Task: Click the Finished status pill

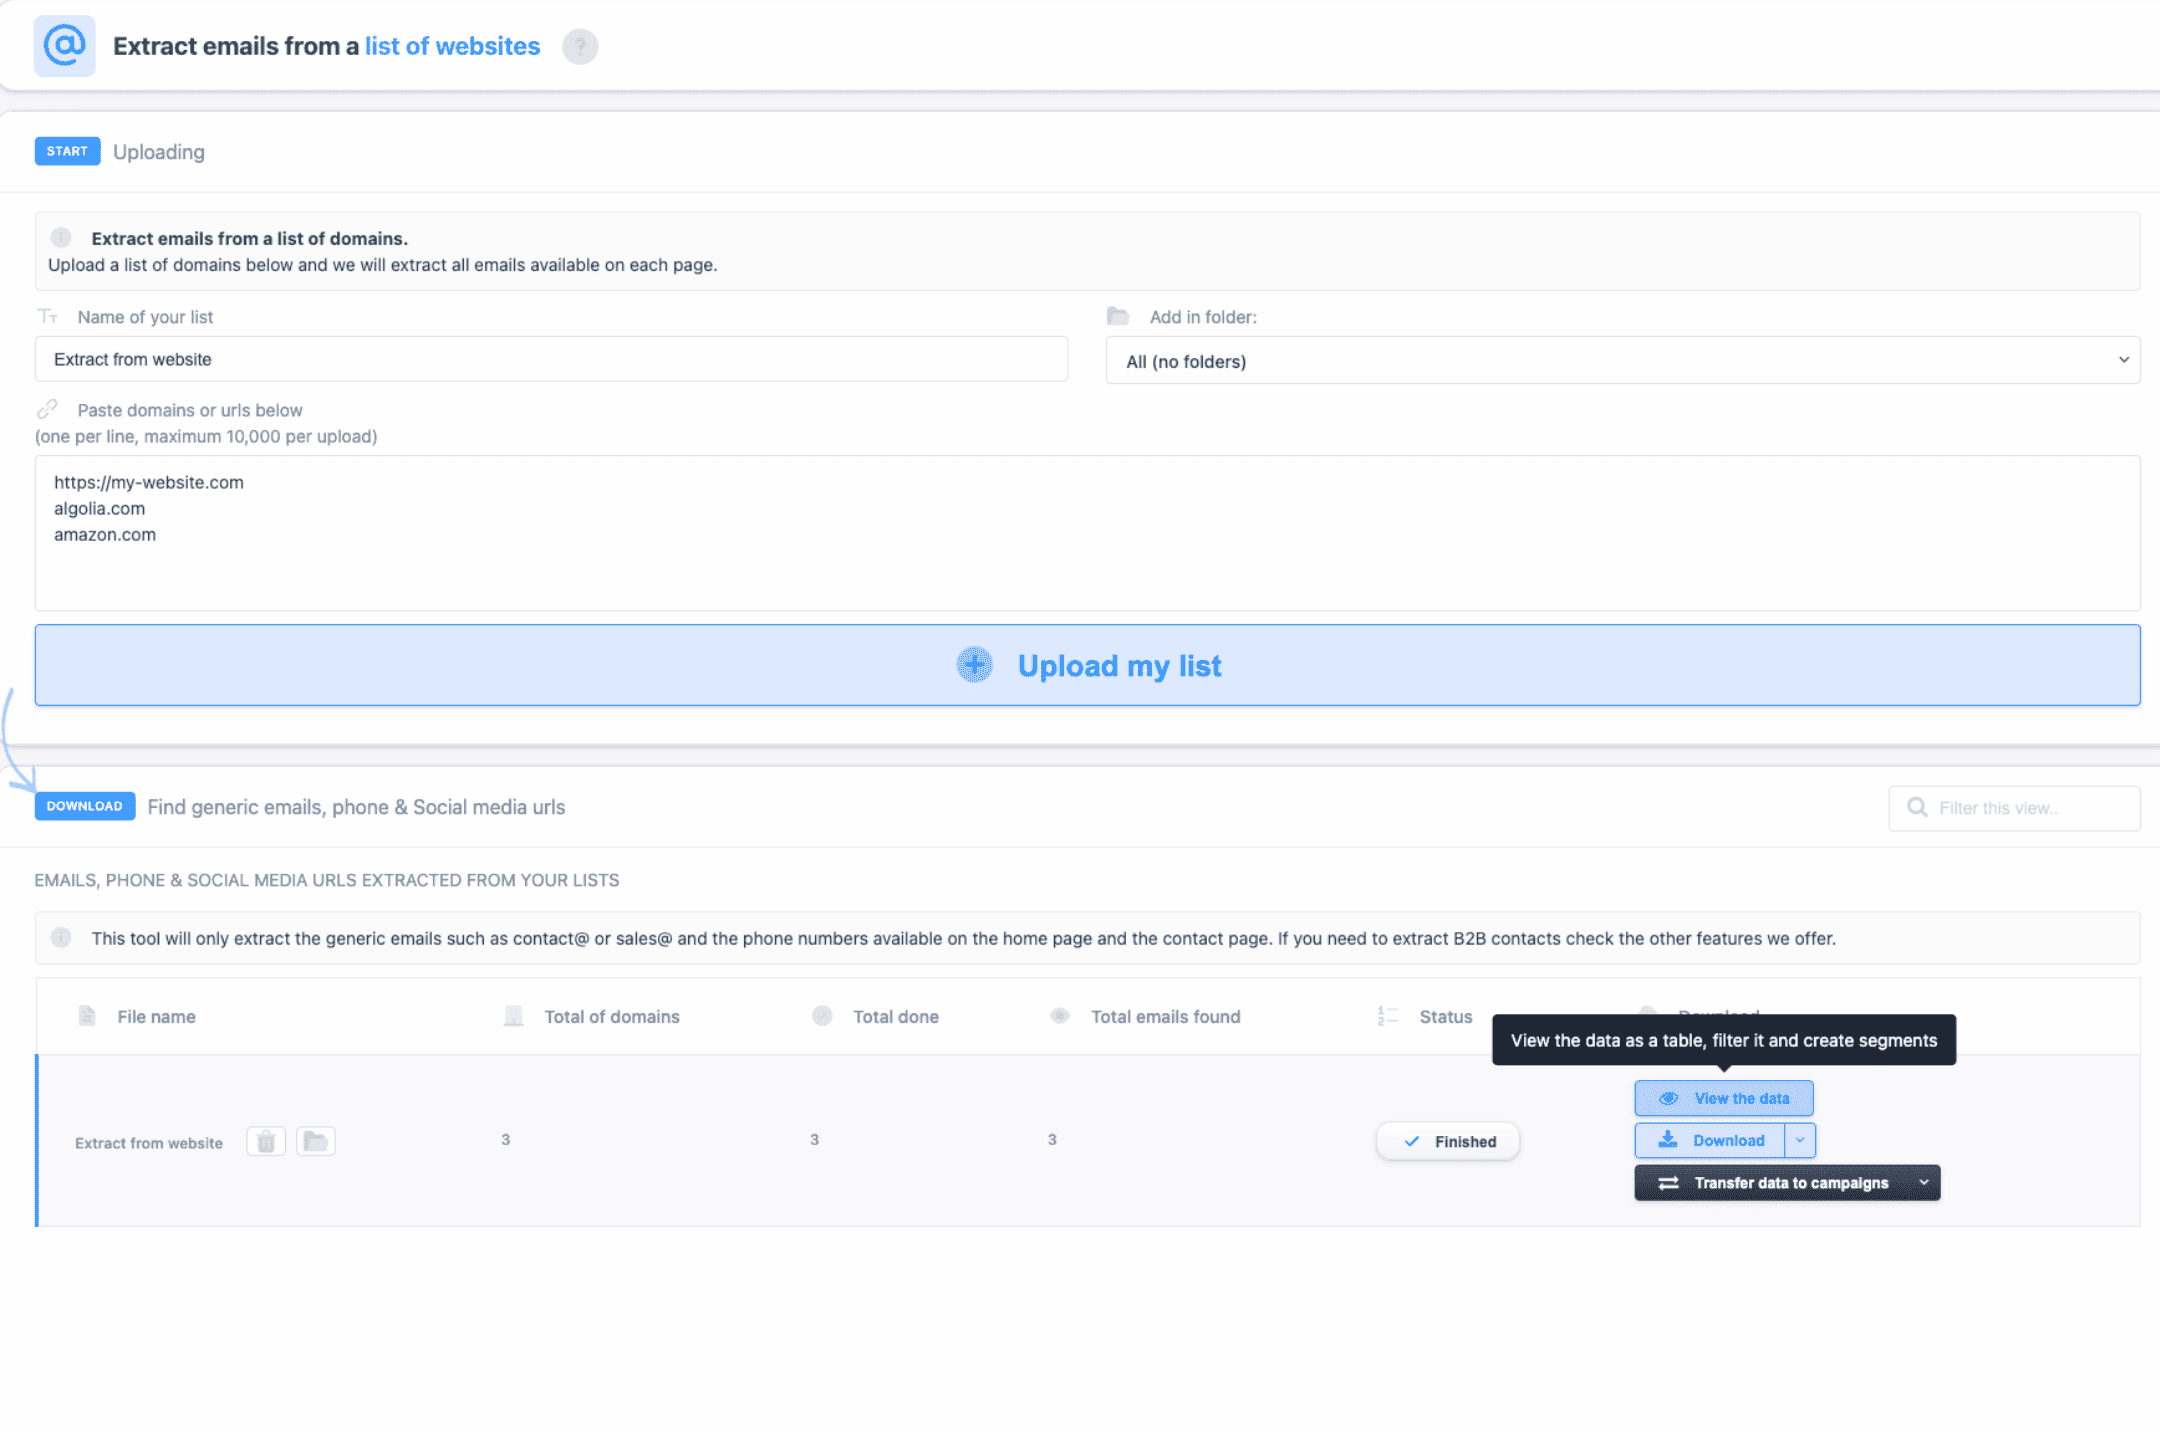Action: point(1447,1140)
